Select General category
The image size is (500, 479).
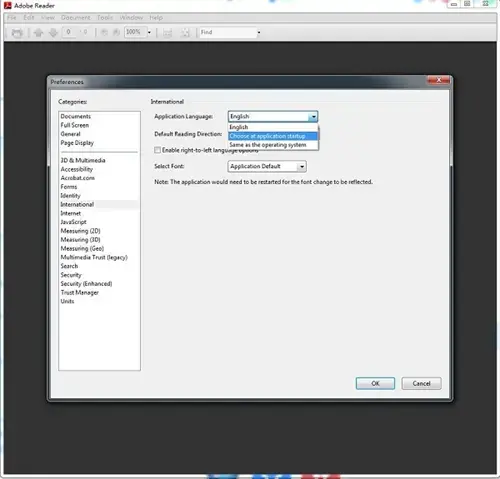tap(70, 134)
